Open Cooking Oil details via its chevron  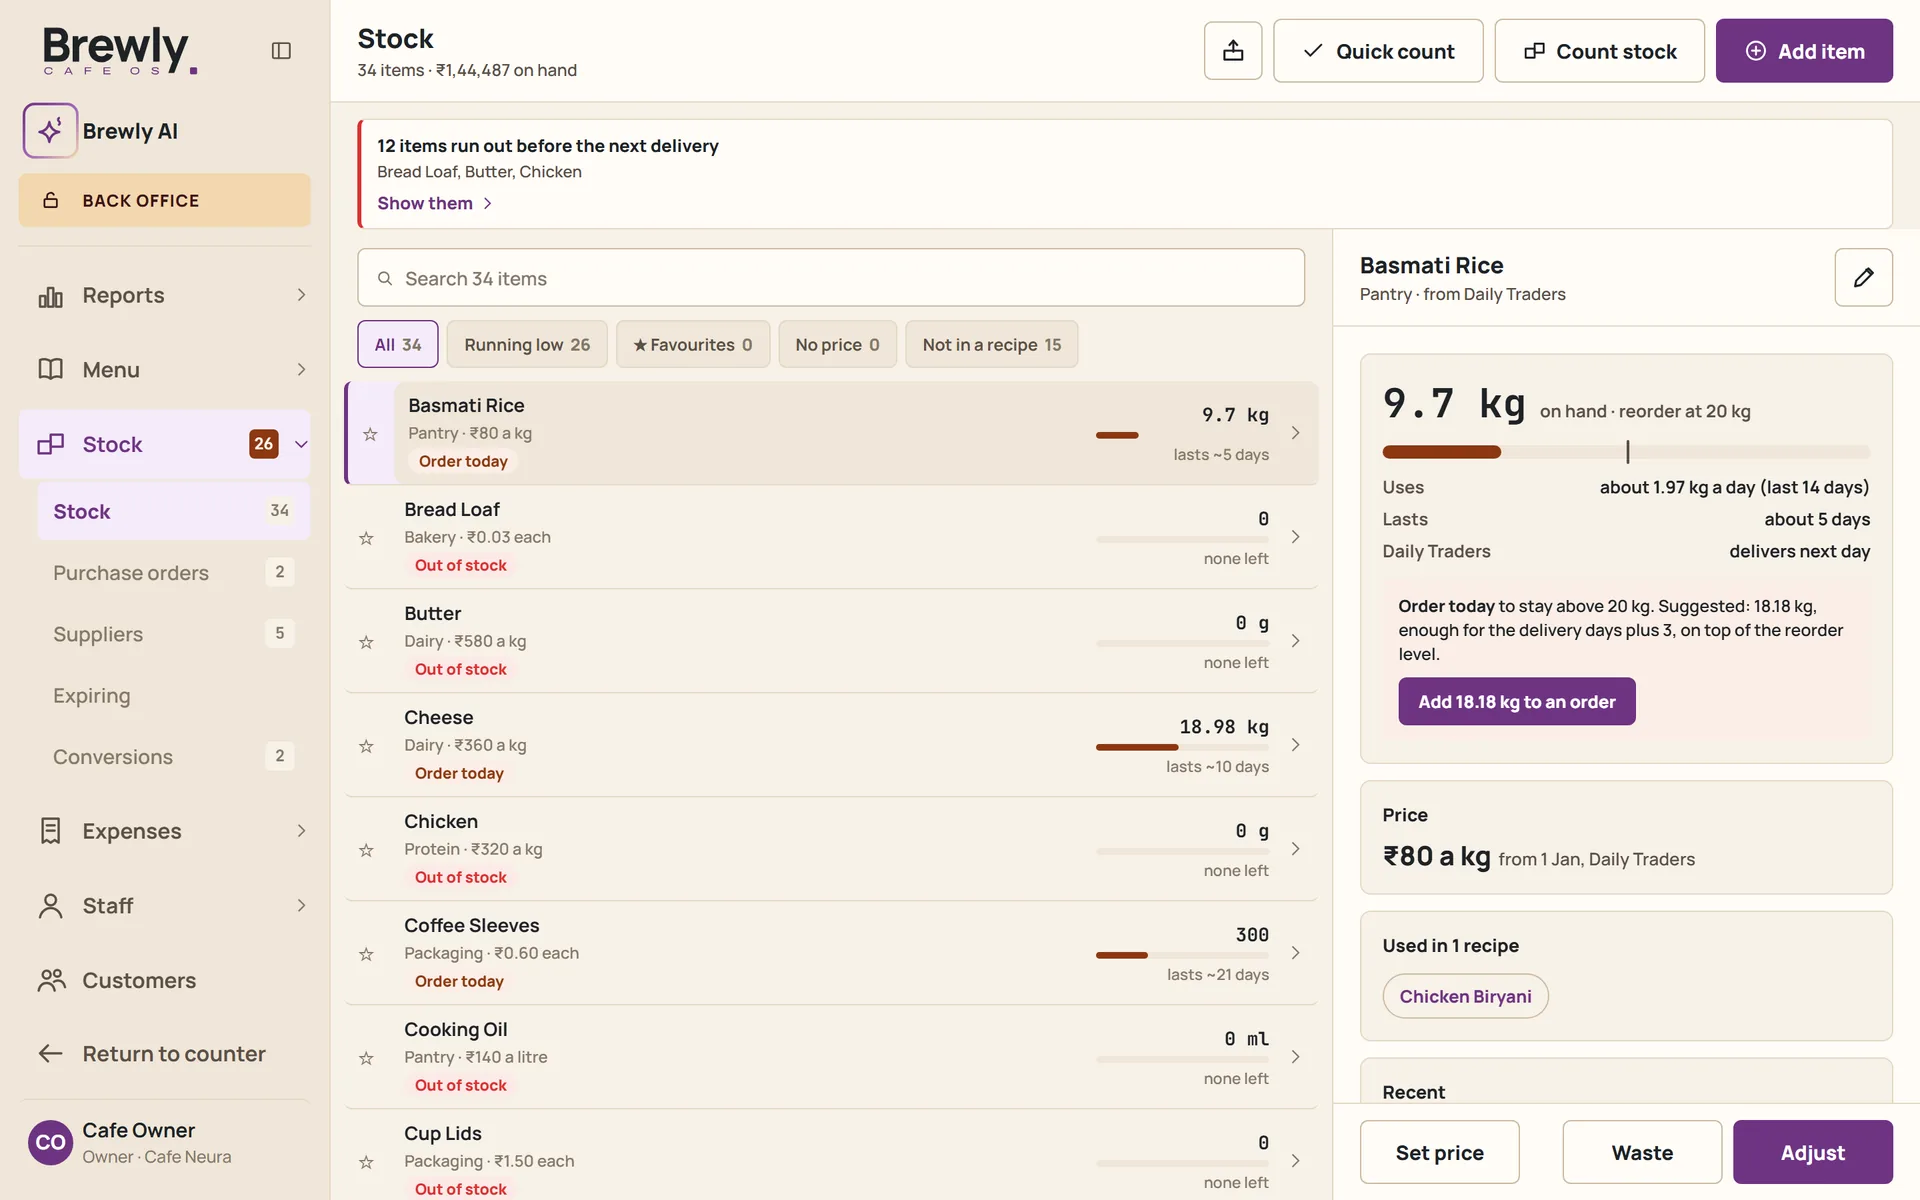pos(1295,1057)
